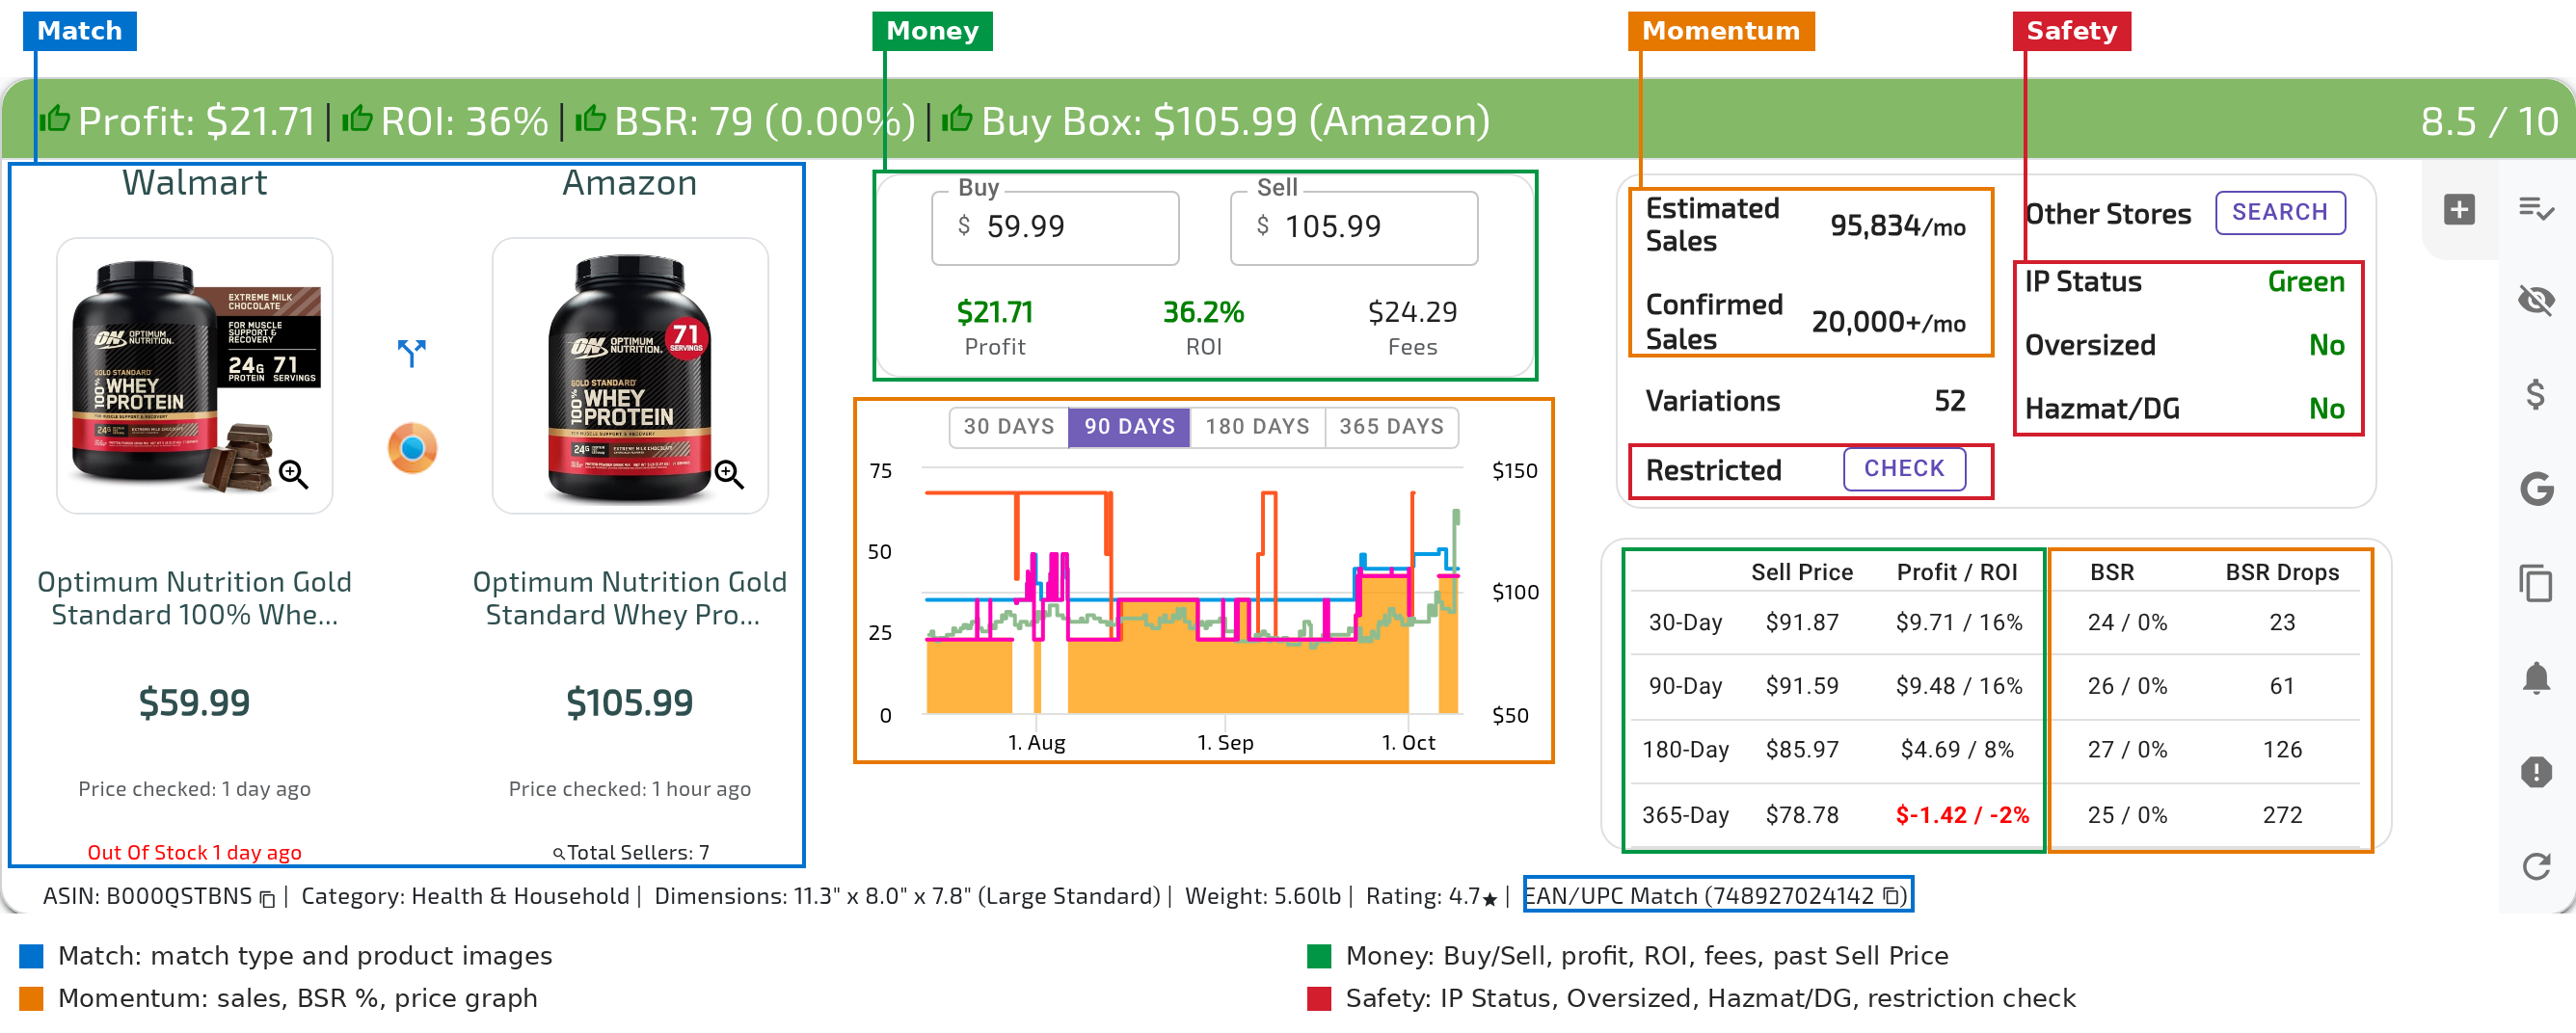
Task: Click CHECK next to Restricted
Action: pos(1904,469)
